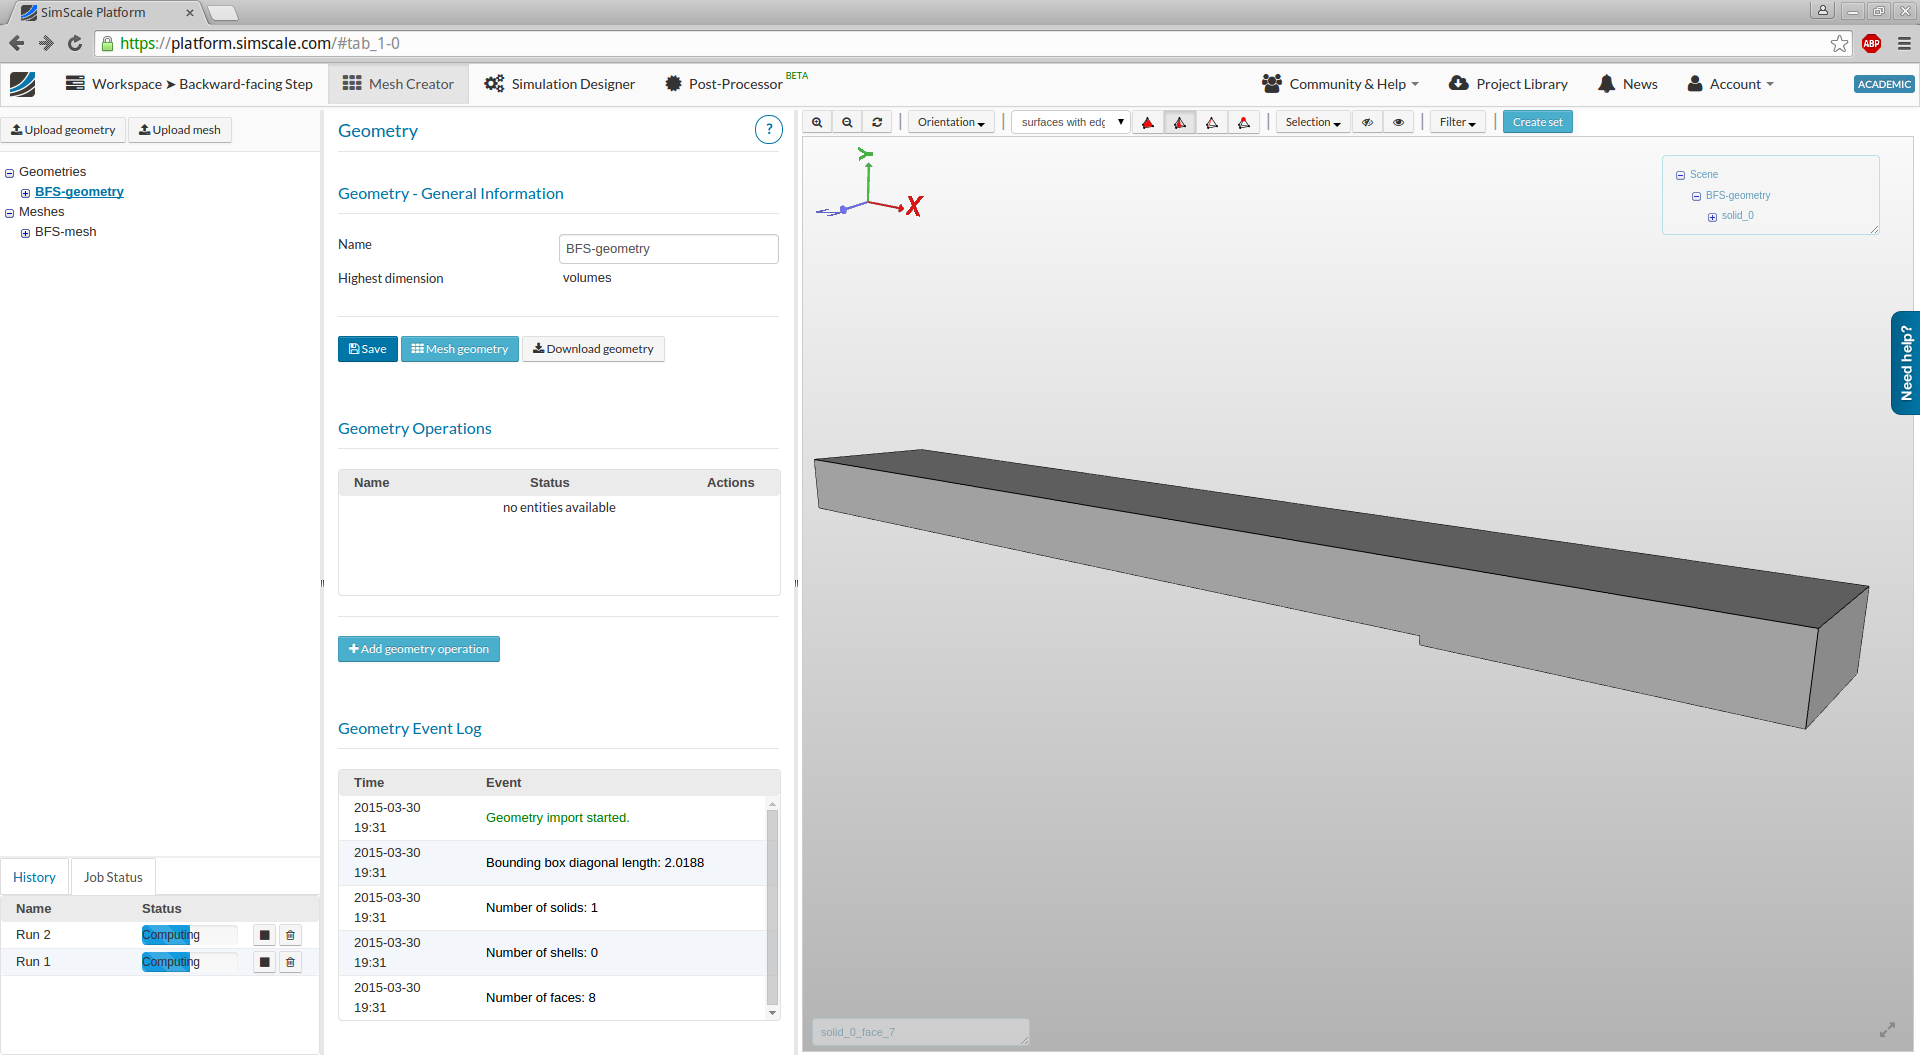Select the solid surfaces render mode icon
Image resolution: width=1920 pixels, height=1055 pixels.
click(x=1148, y=121)
